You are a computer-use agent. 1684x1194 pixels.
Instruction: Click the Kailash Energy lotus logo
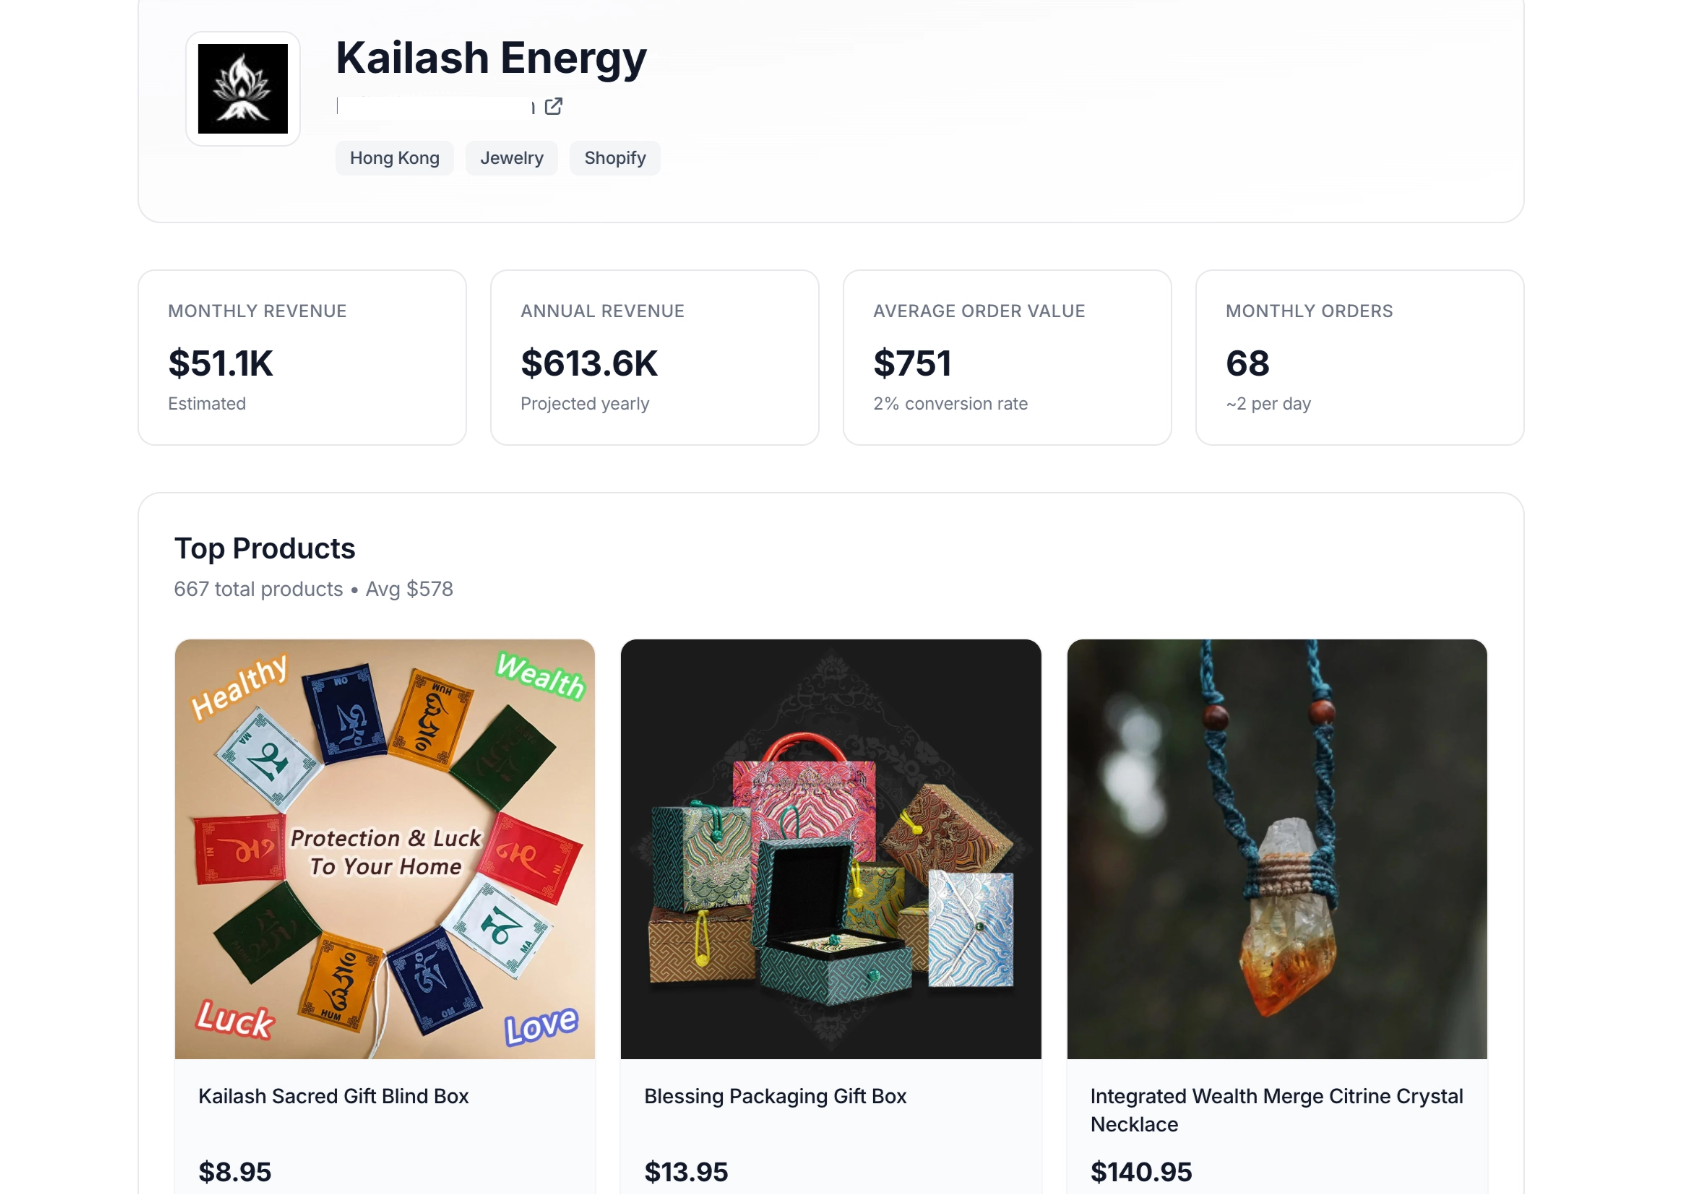pos(243,89)
